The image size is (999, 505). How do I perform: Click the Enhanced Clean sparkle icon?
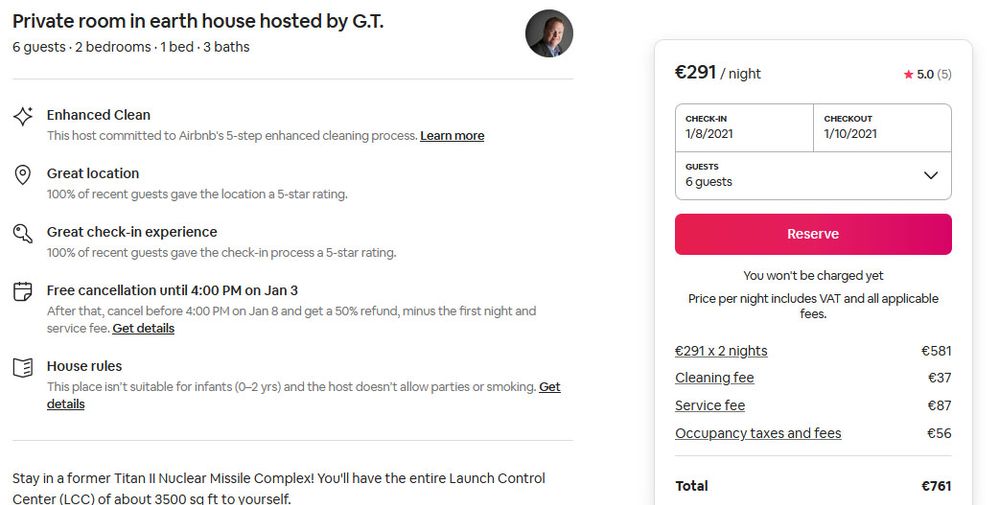click(23, 117)
